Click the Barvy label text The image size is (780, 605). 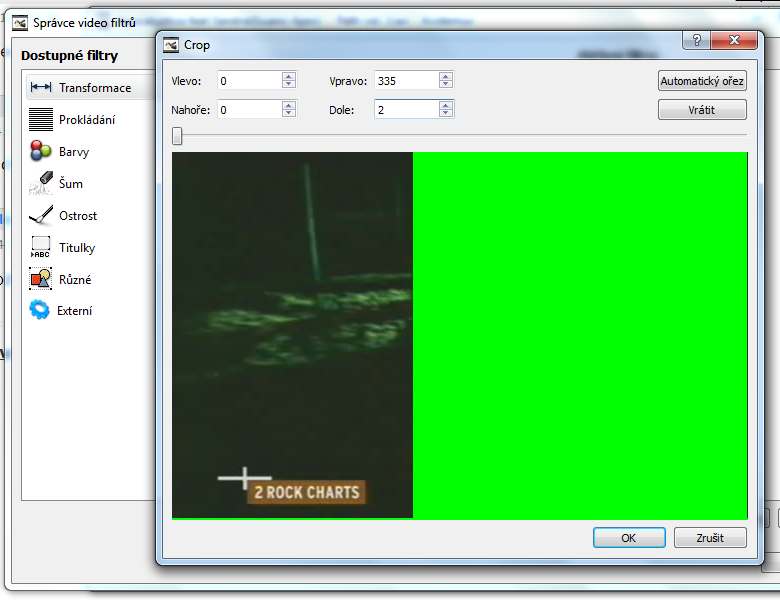(74, 152)
